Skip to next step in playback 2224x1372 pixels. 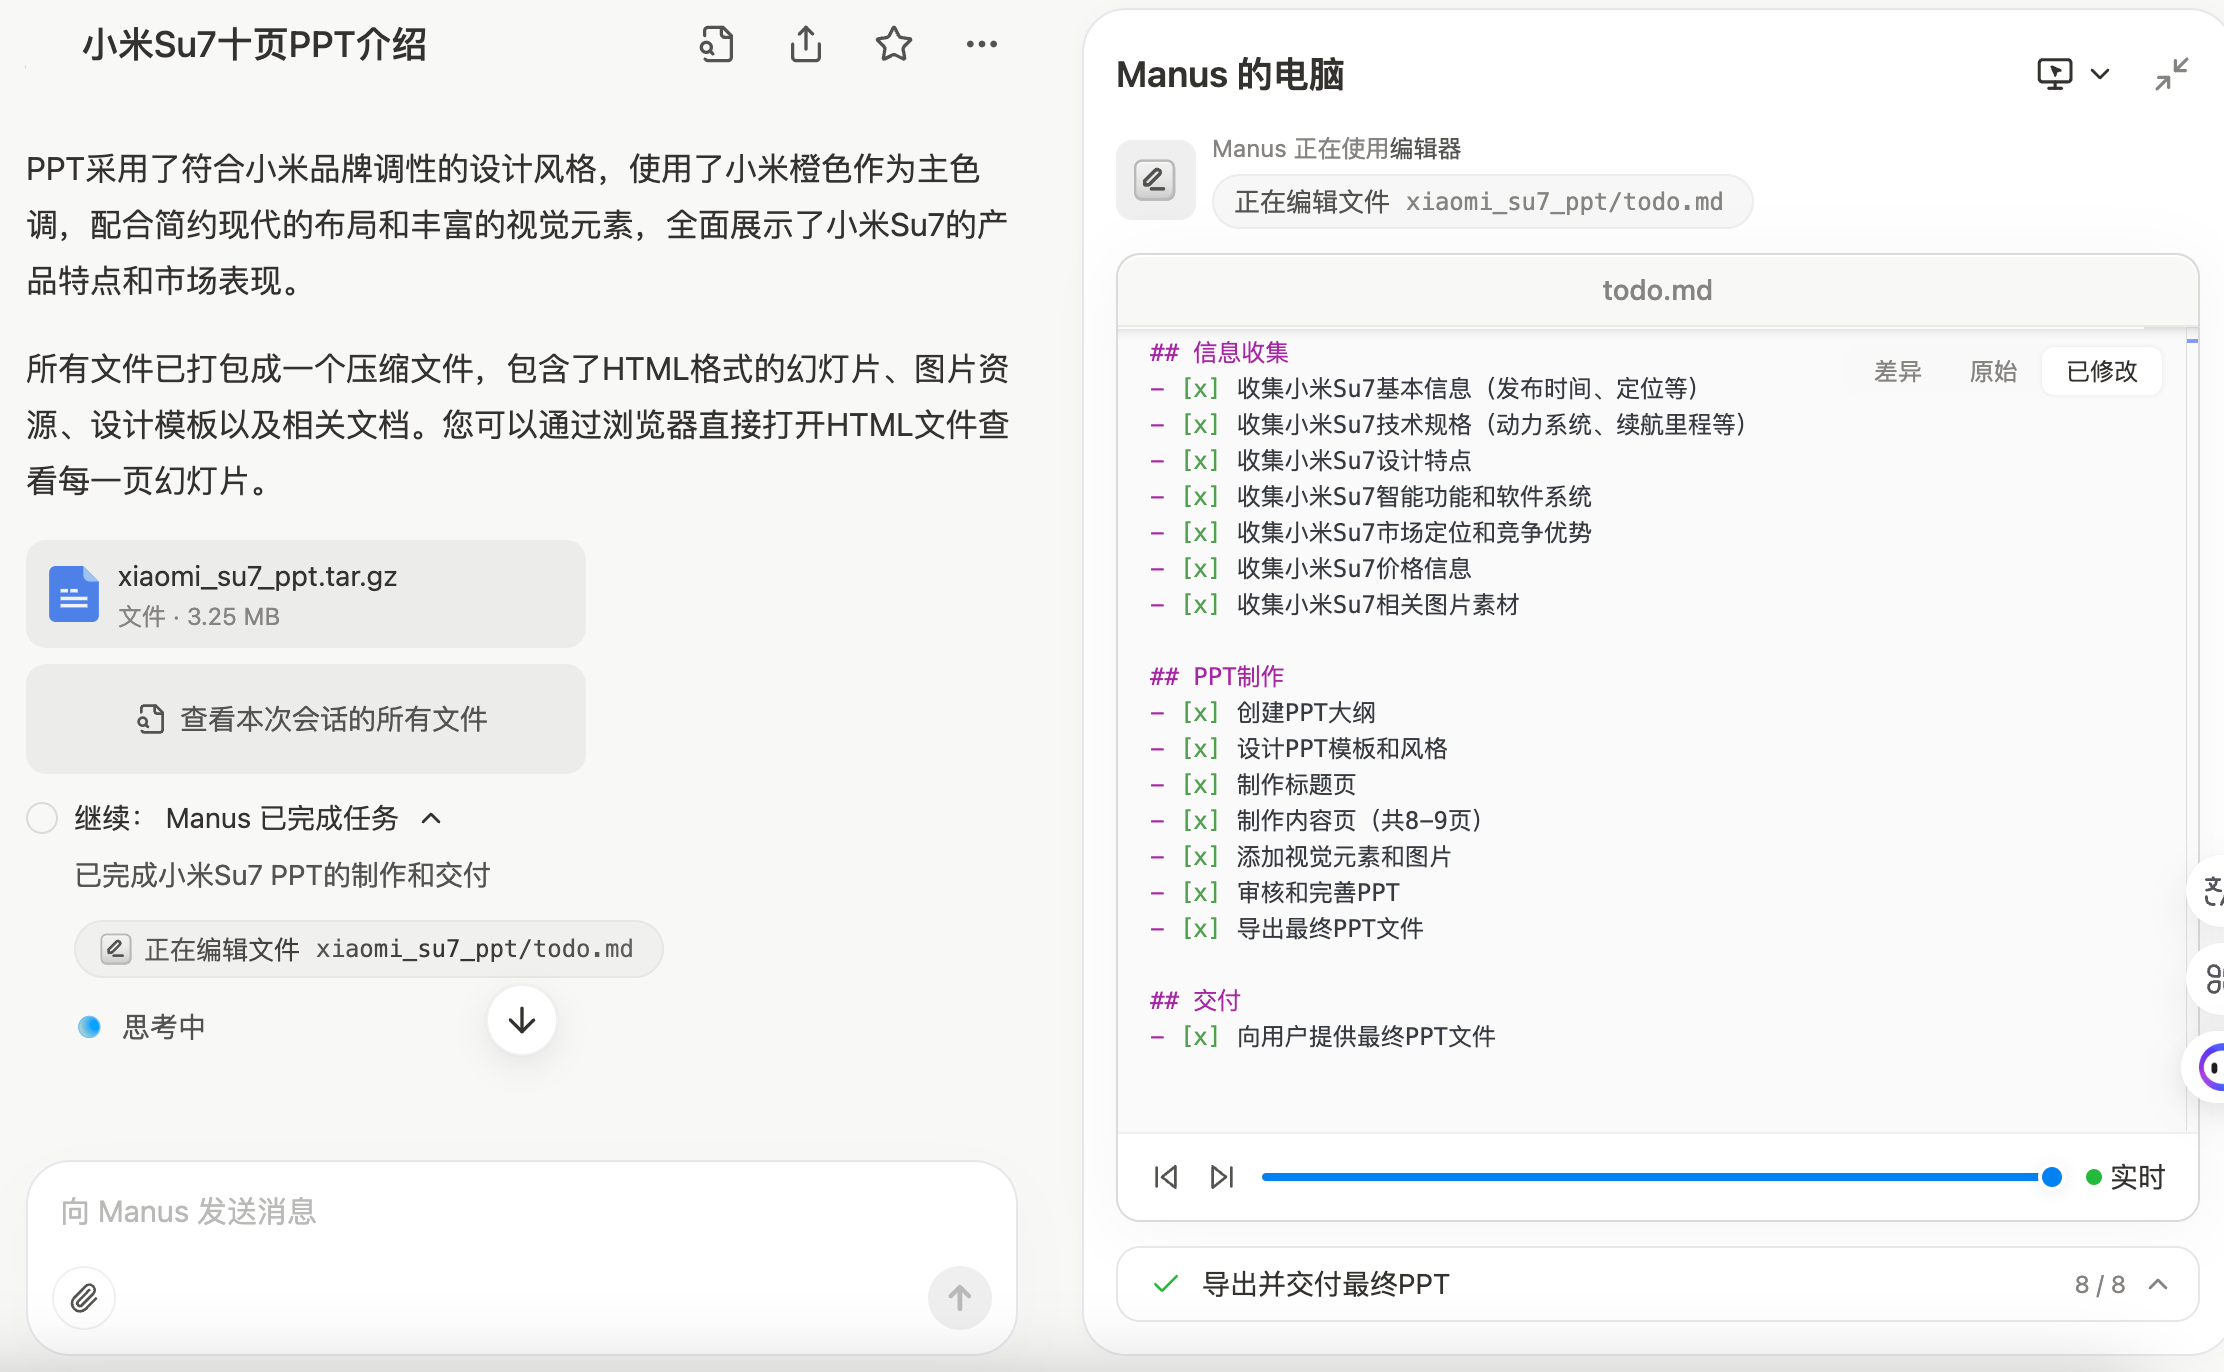(1222, 1177)
